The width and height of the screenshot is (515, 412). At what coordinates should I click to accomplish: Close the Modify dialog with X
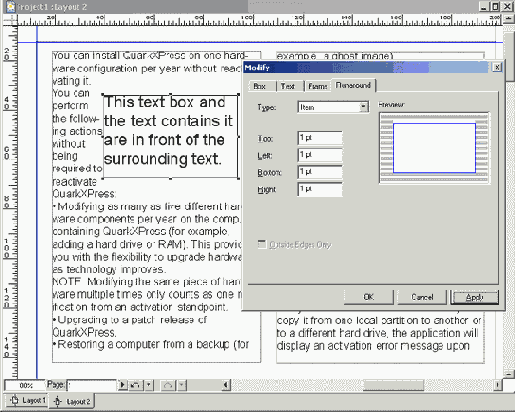point(497,67)
